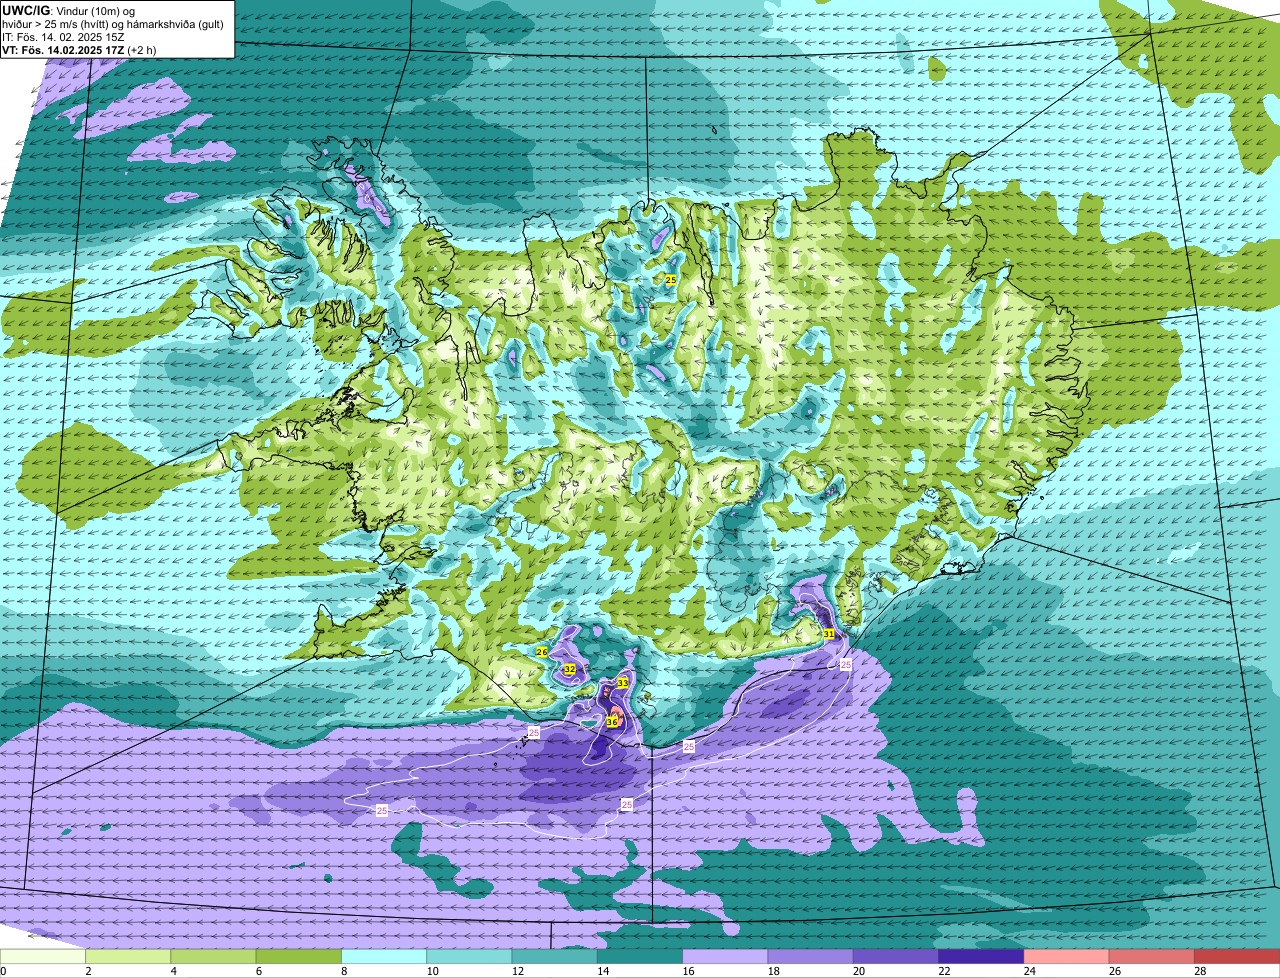Click the initial time 'IT: Fös. 14. 02. 2025 15Z'

point(63,36)
